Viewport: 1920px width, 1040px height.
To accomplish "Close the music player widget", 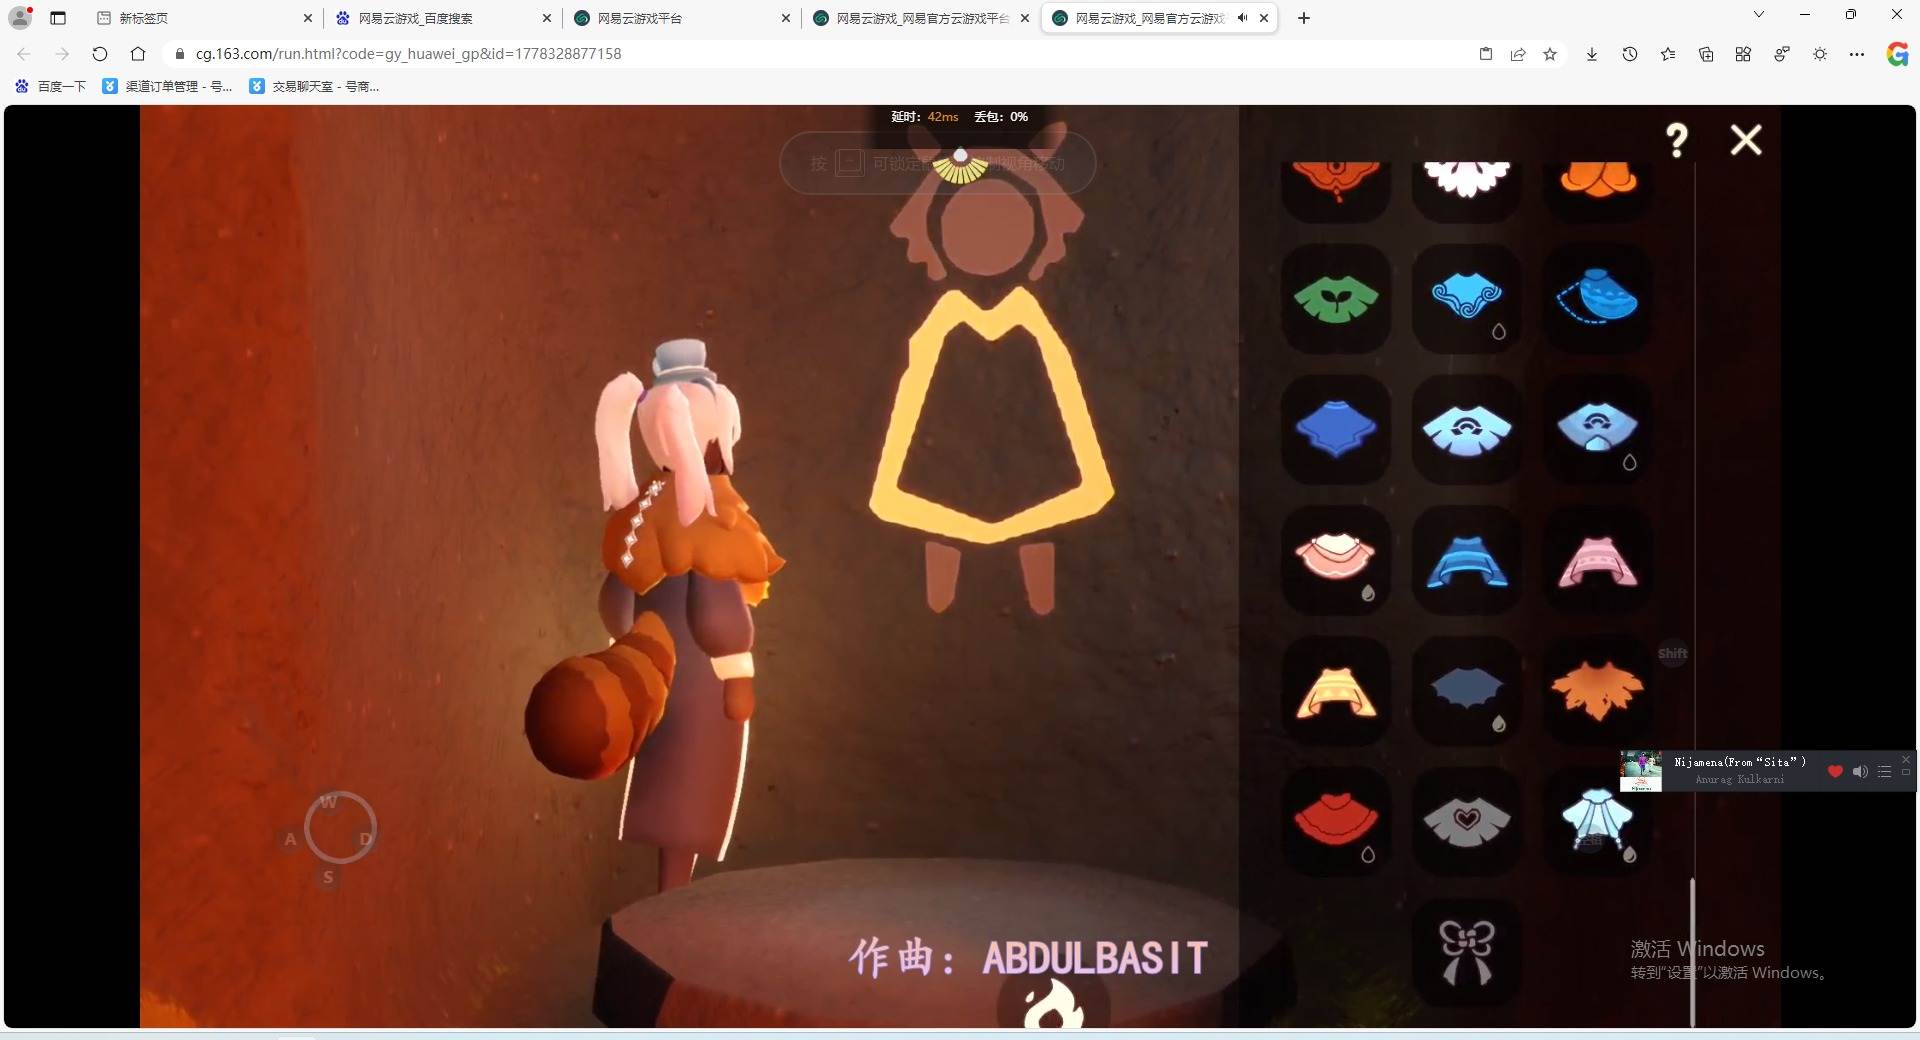I will pos(1906,759).
